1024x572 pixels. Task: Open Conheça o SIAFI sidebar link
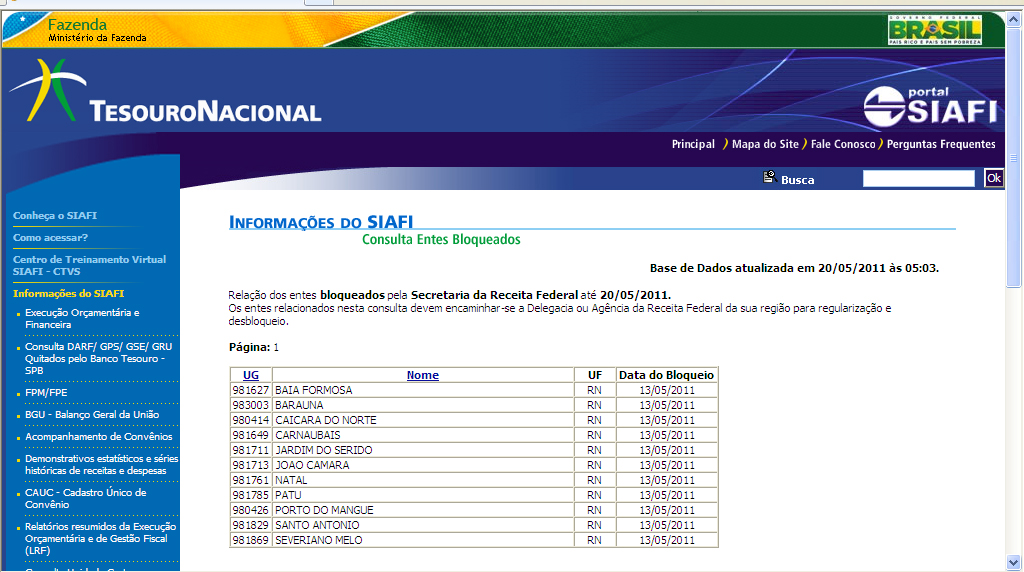tap(55, 215)
